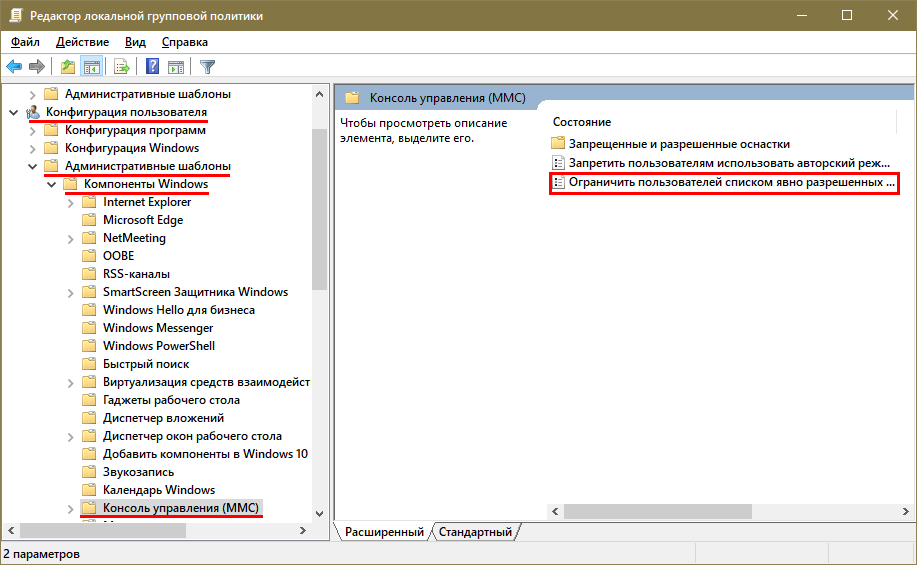Toggle Show/Hide console tree toolbar button

pos(91,67)
